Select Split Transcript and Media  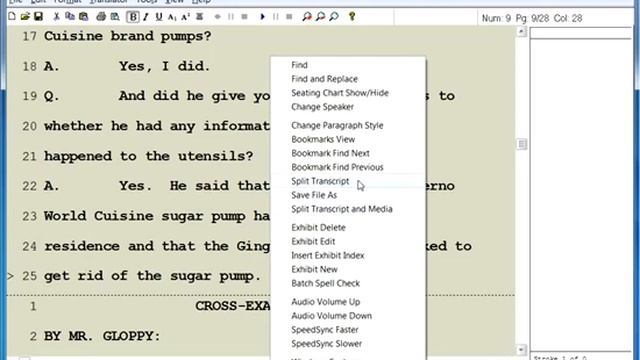(x=342, y=209)
